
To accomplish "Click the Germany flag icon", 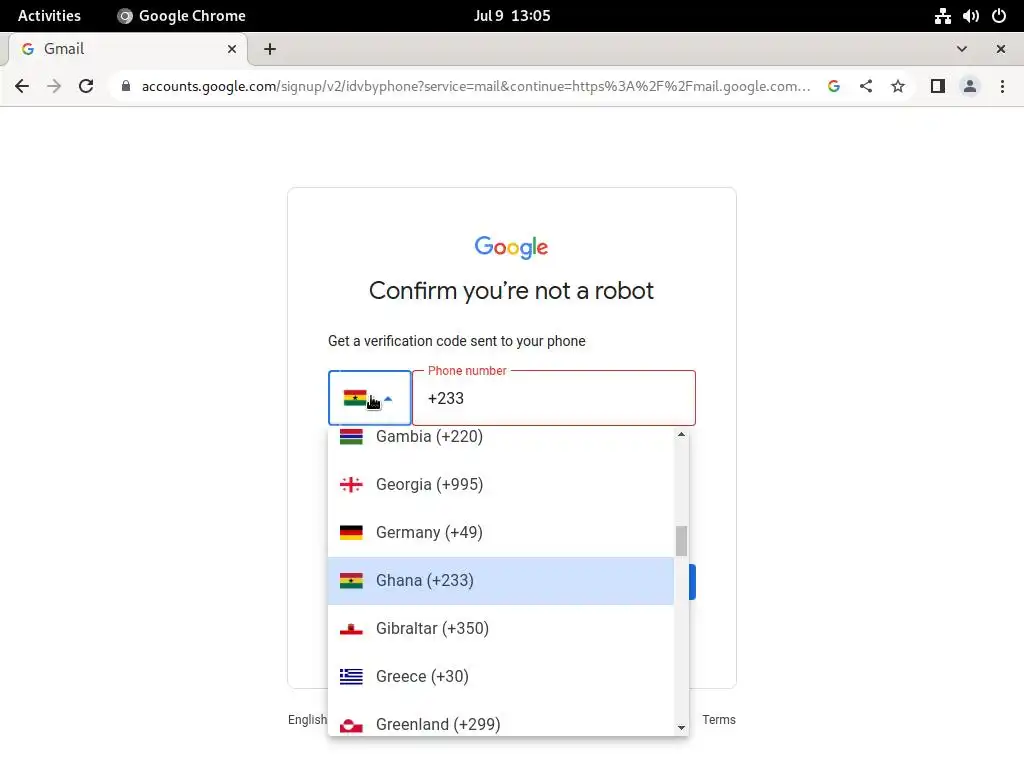I will click(351, 532).
